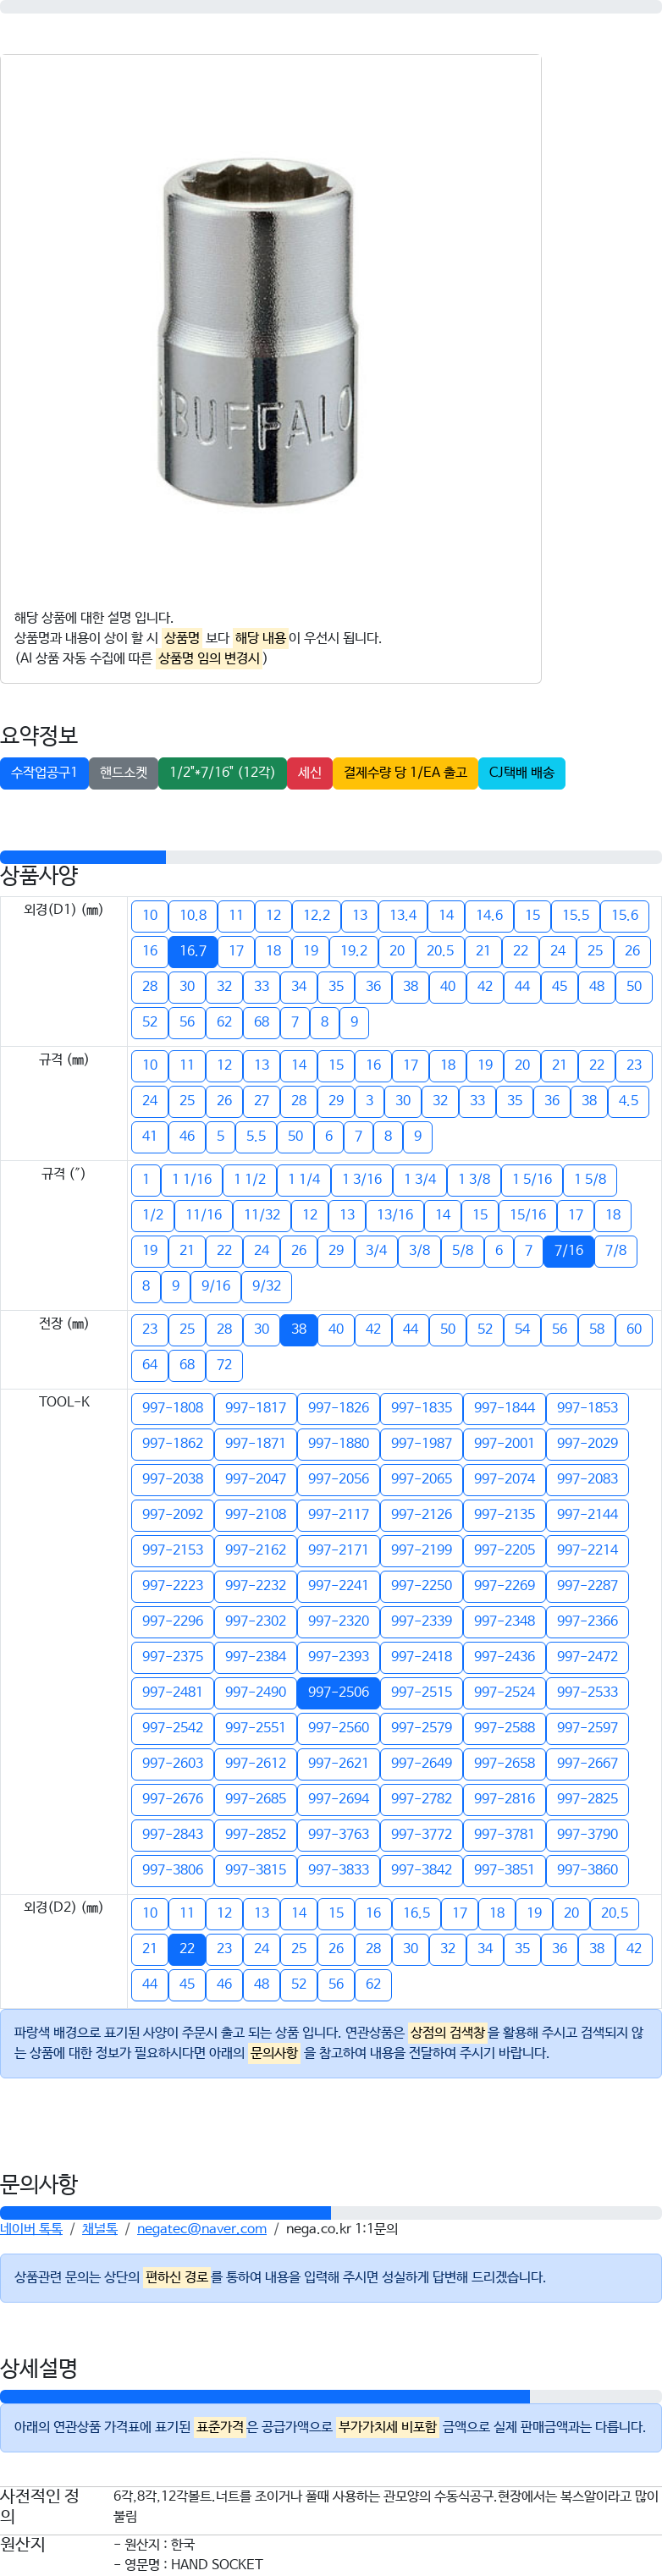Choose D2 option 16.5
This screenshot has width=662, height=2576.
click(417, 1913)
